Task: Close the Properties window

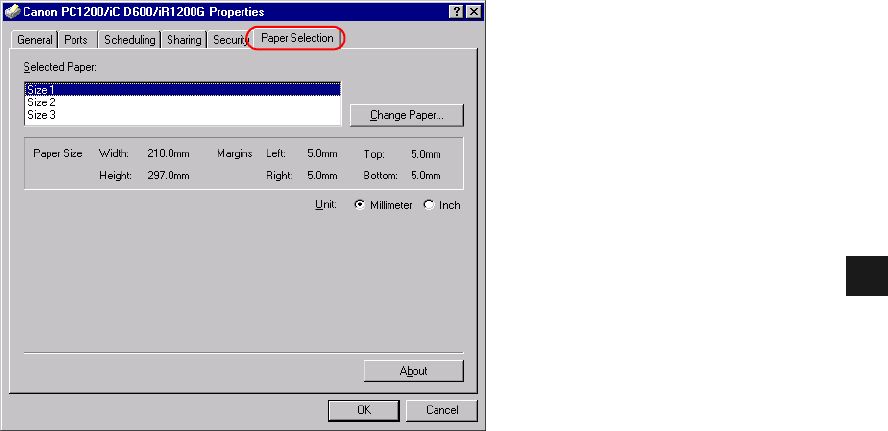Action: (x=473, y=12)
